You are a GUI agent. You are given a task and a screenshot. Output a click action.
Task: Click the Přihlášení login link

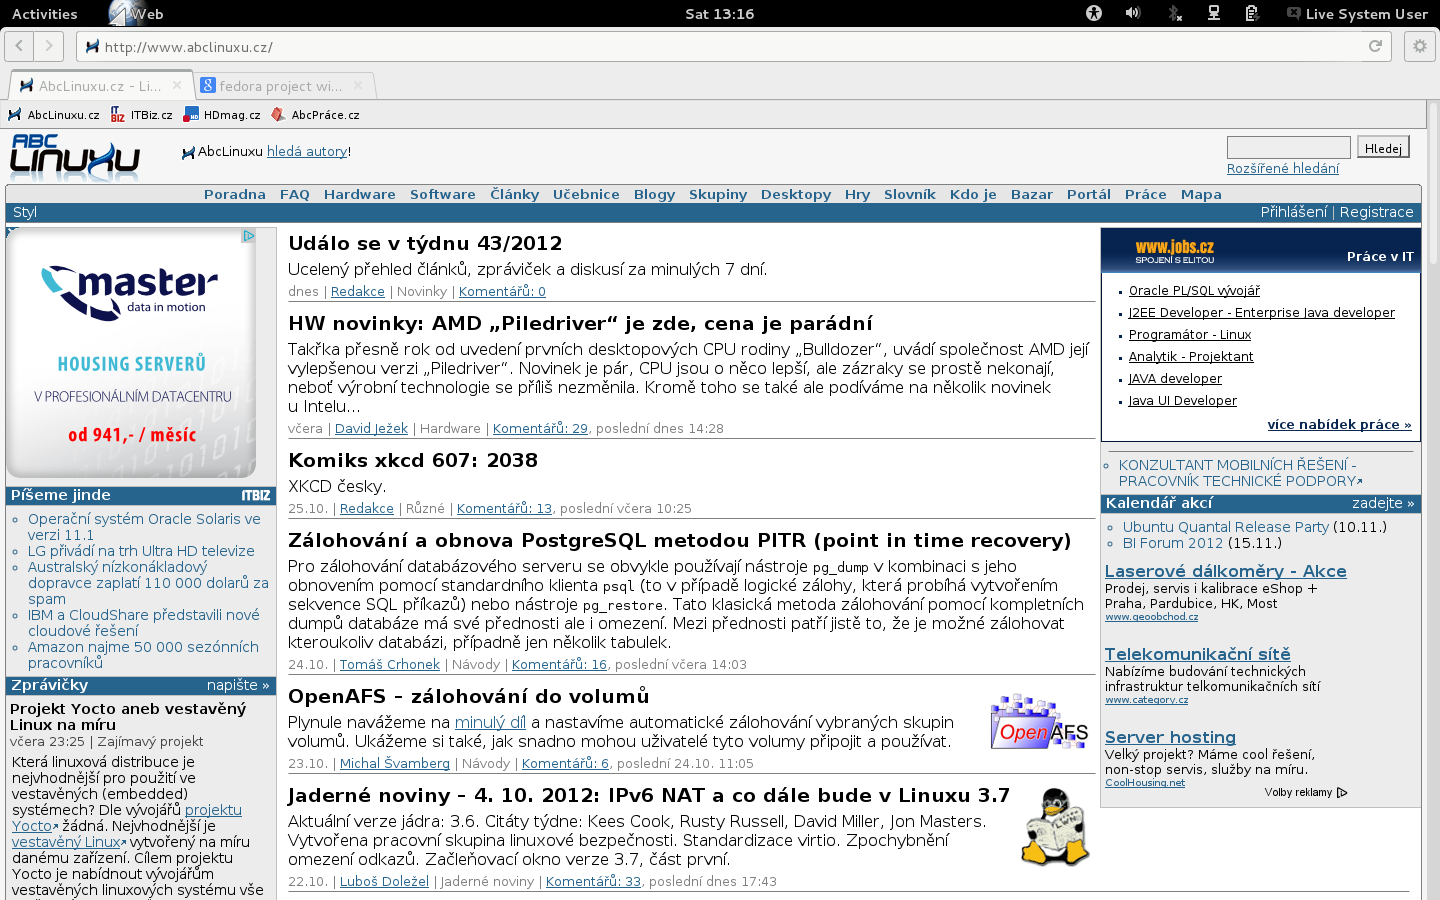coord(1294,212)
